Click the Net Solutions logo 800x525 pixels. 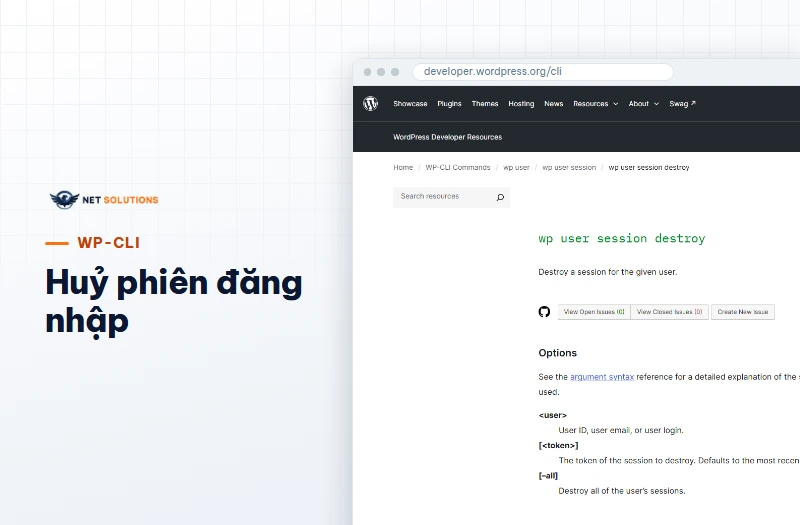pos(104,199)
